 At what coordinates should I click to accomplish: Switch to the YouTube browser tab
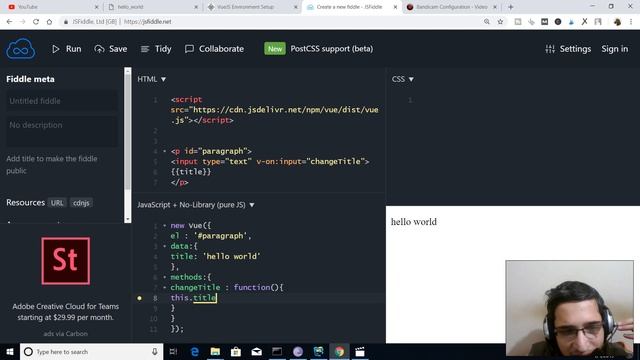point(53,7)
